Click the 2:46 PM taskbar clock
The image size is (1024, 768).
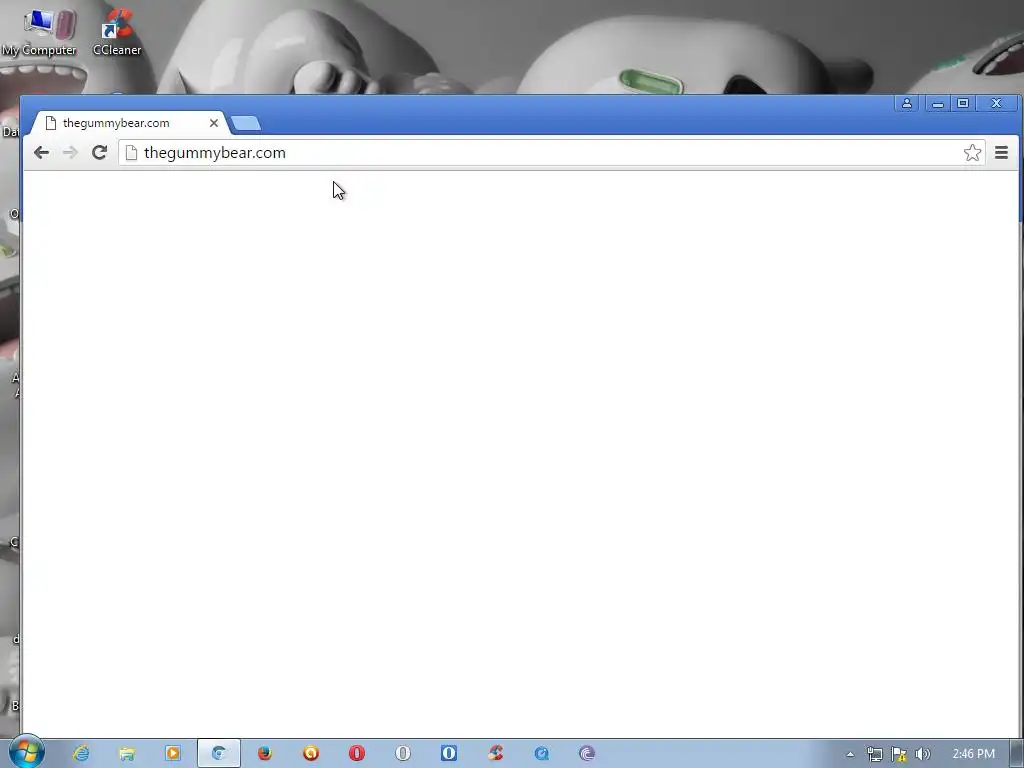(x=974, y=754)
